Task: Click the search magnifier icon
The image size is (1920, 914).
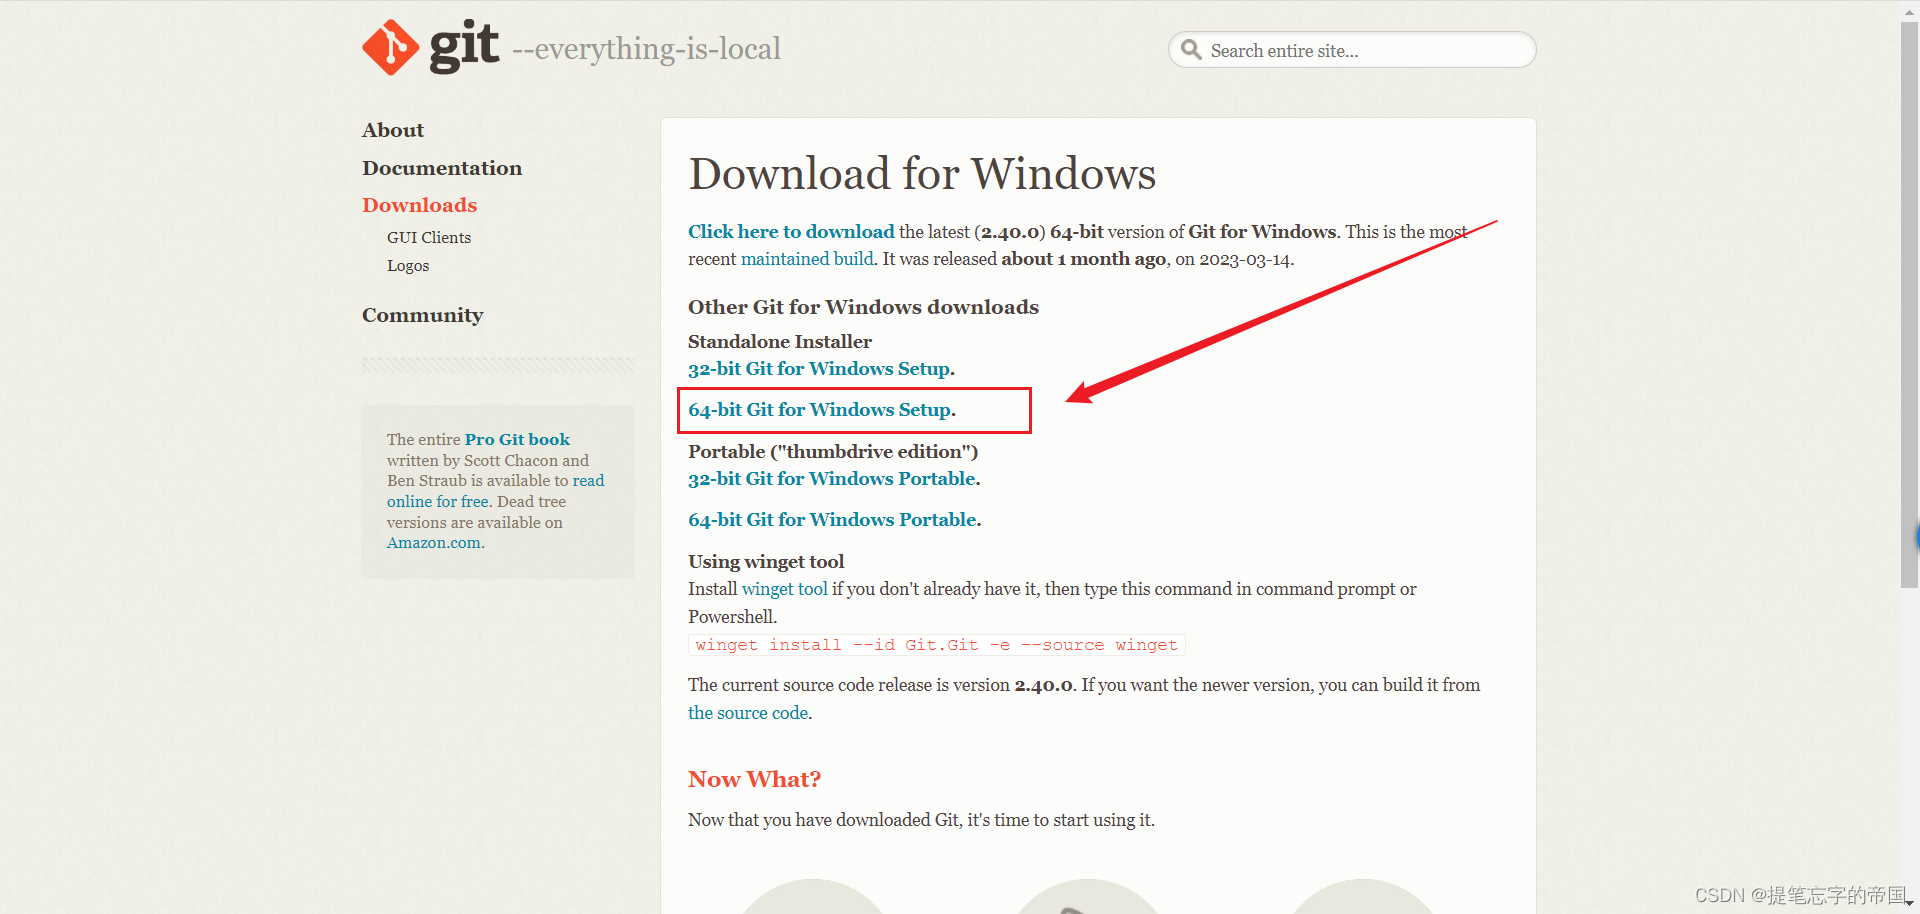Action: pyautogui.click(x=1191, y=49)
